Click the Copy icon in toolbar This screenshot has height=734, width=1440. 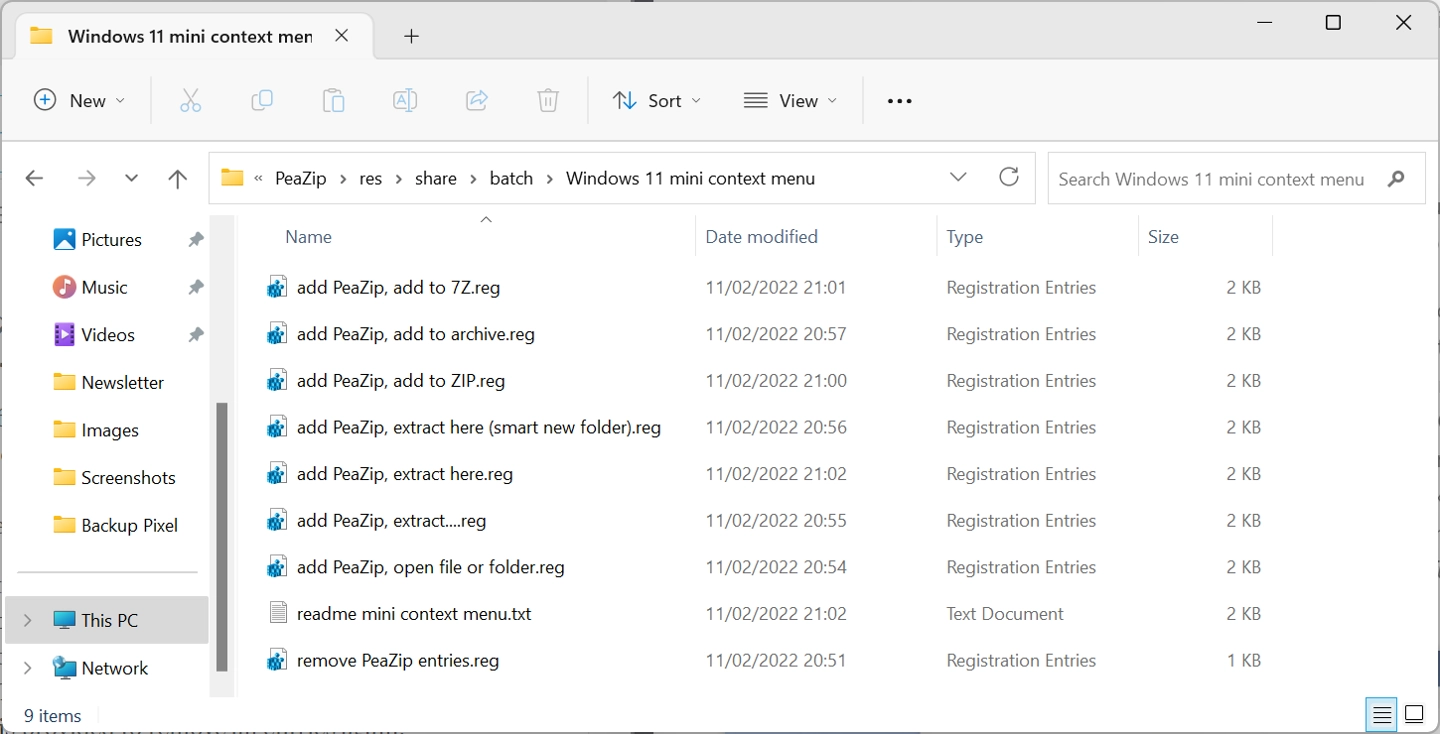pyautogui.click(x=262, y=100)
